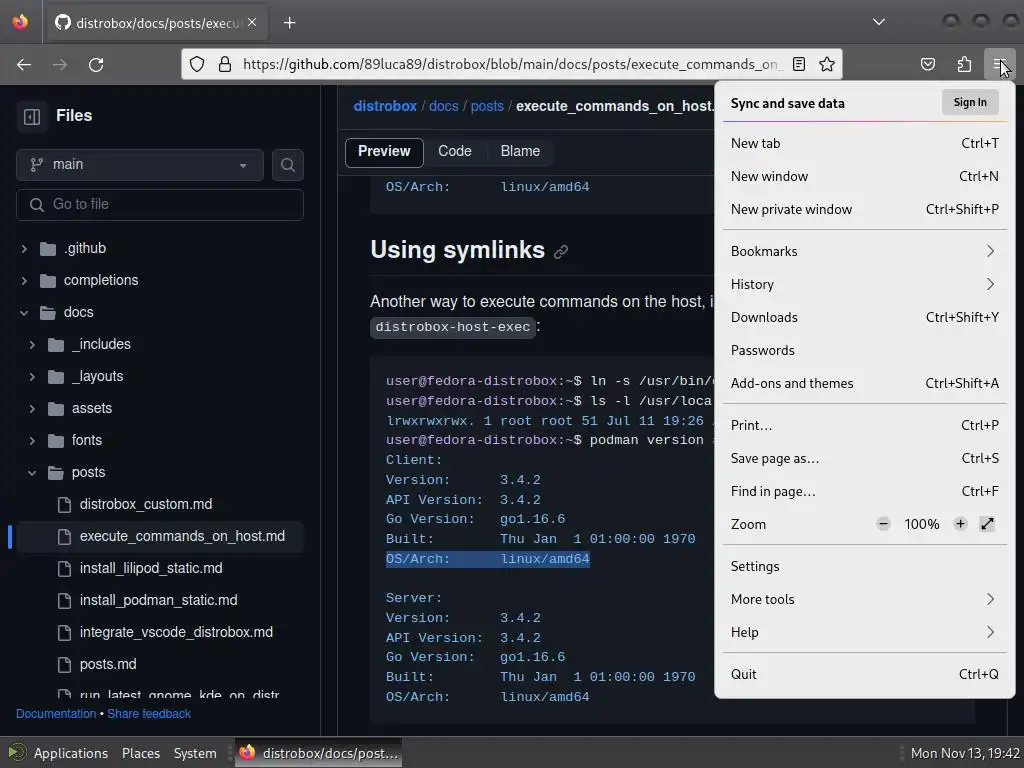List all tabs dropdown arrow

click(x=879, y=22)
